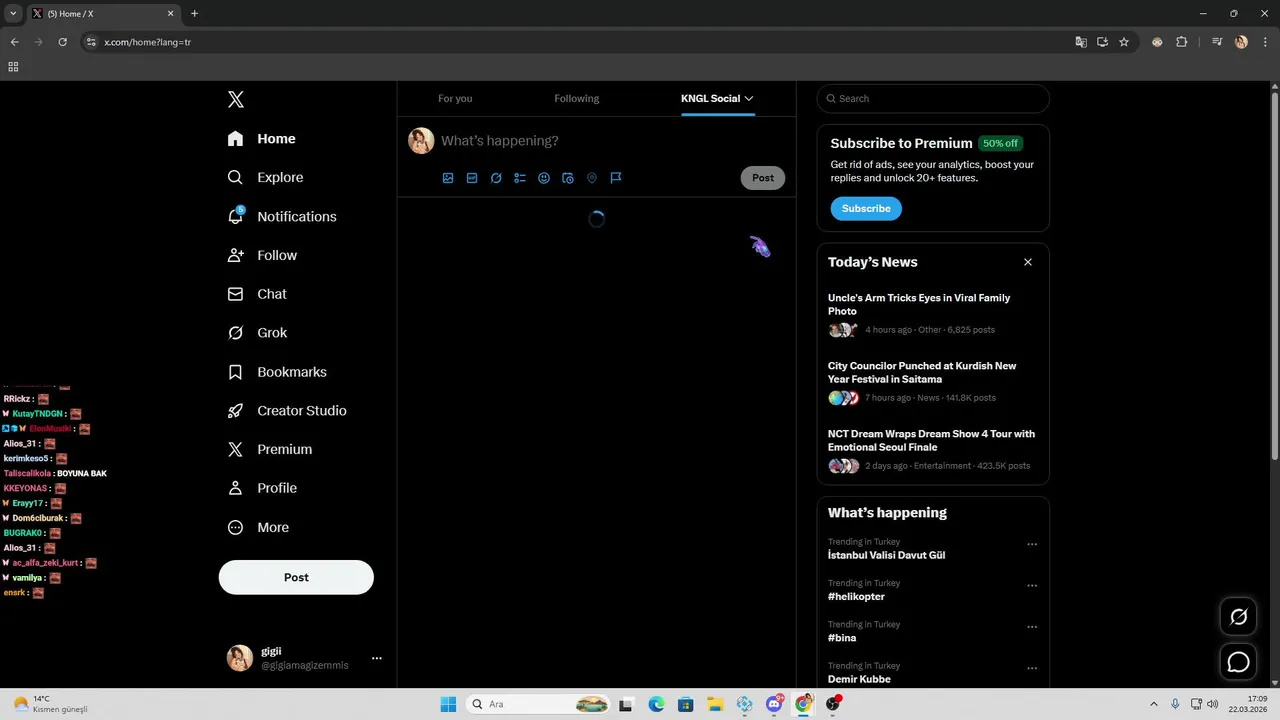Click the large white Post button
The height and width of the screenshot is (720, 1280).
pos(296,577)
